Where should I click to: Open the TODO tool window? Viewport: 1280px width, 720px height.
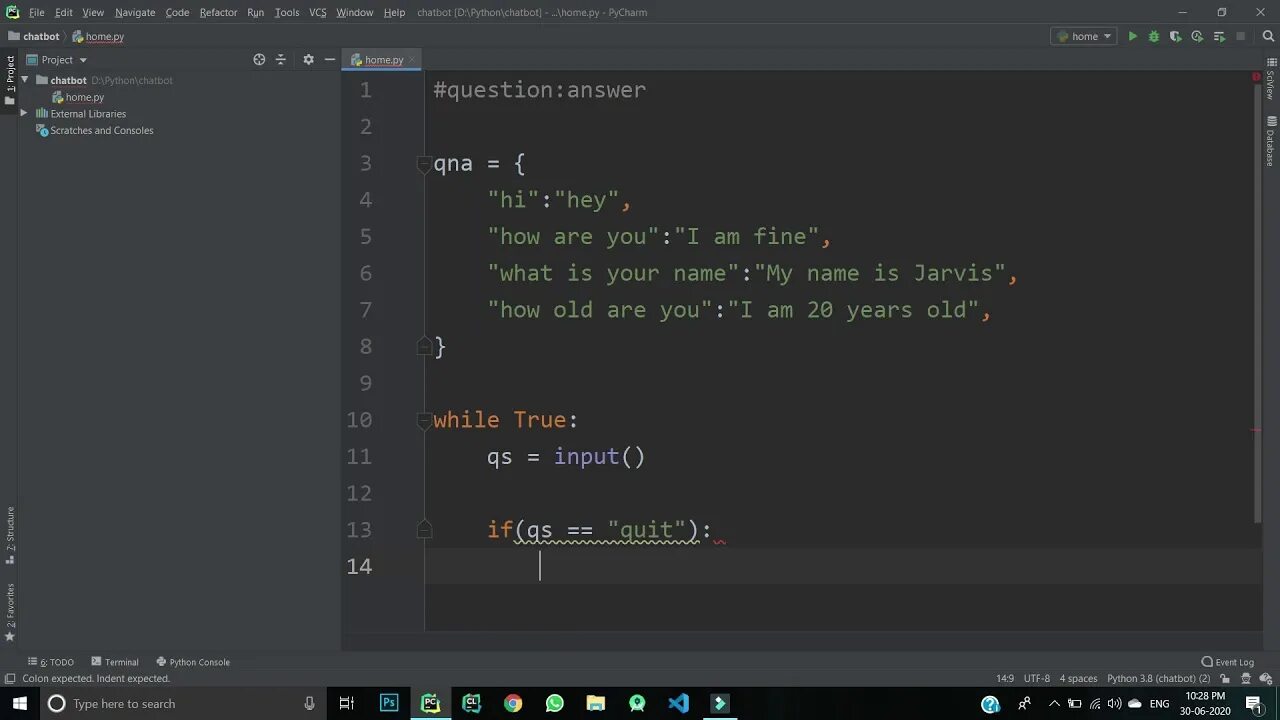51,662
